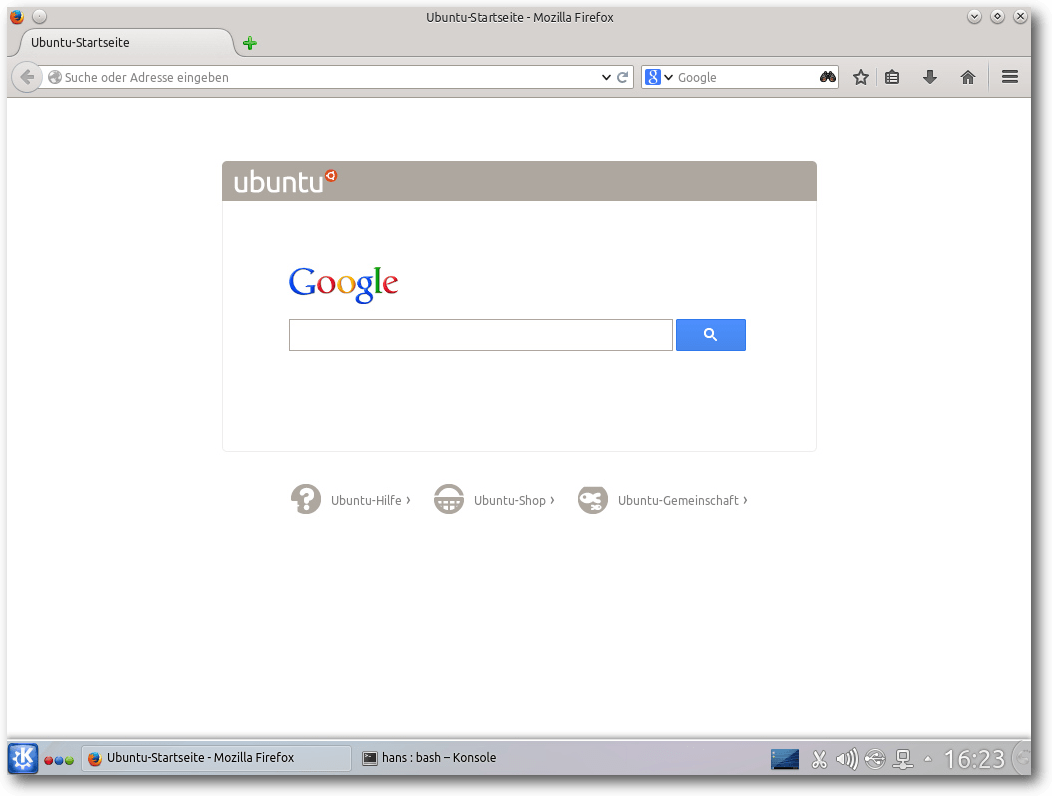Click the desktop pager thumbnail in panel
This screenshot has width=1052, height=796.
click(x=784, y=759)
